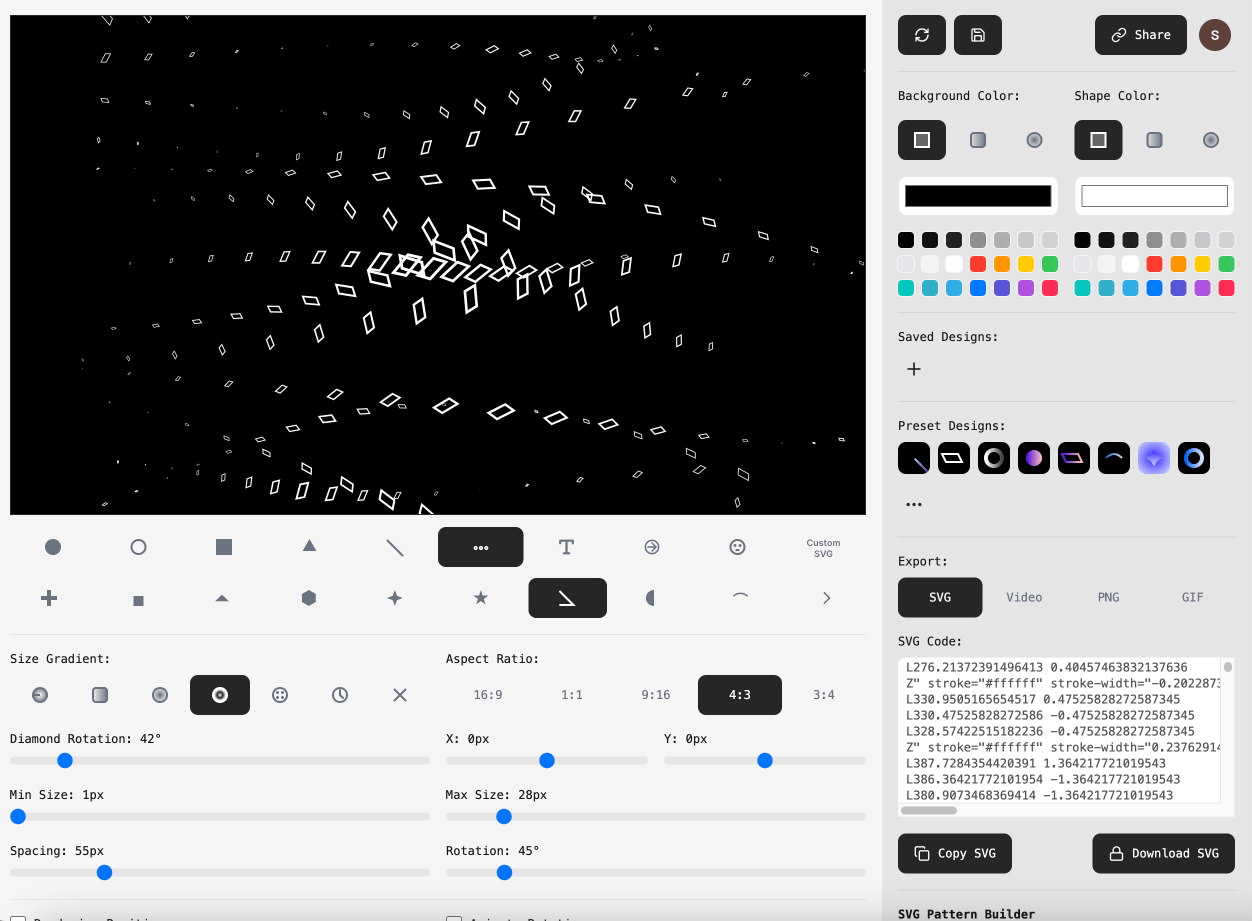Image resolution: width=1252 pixels, height=921 pixels.
Task: Switch export format to PNG
Action: [x=1108, y=597]
